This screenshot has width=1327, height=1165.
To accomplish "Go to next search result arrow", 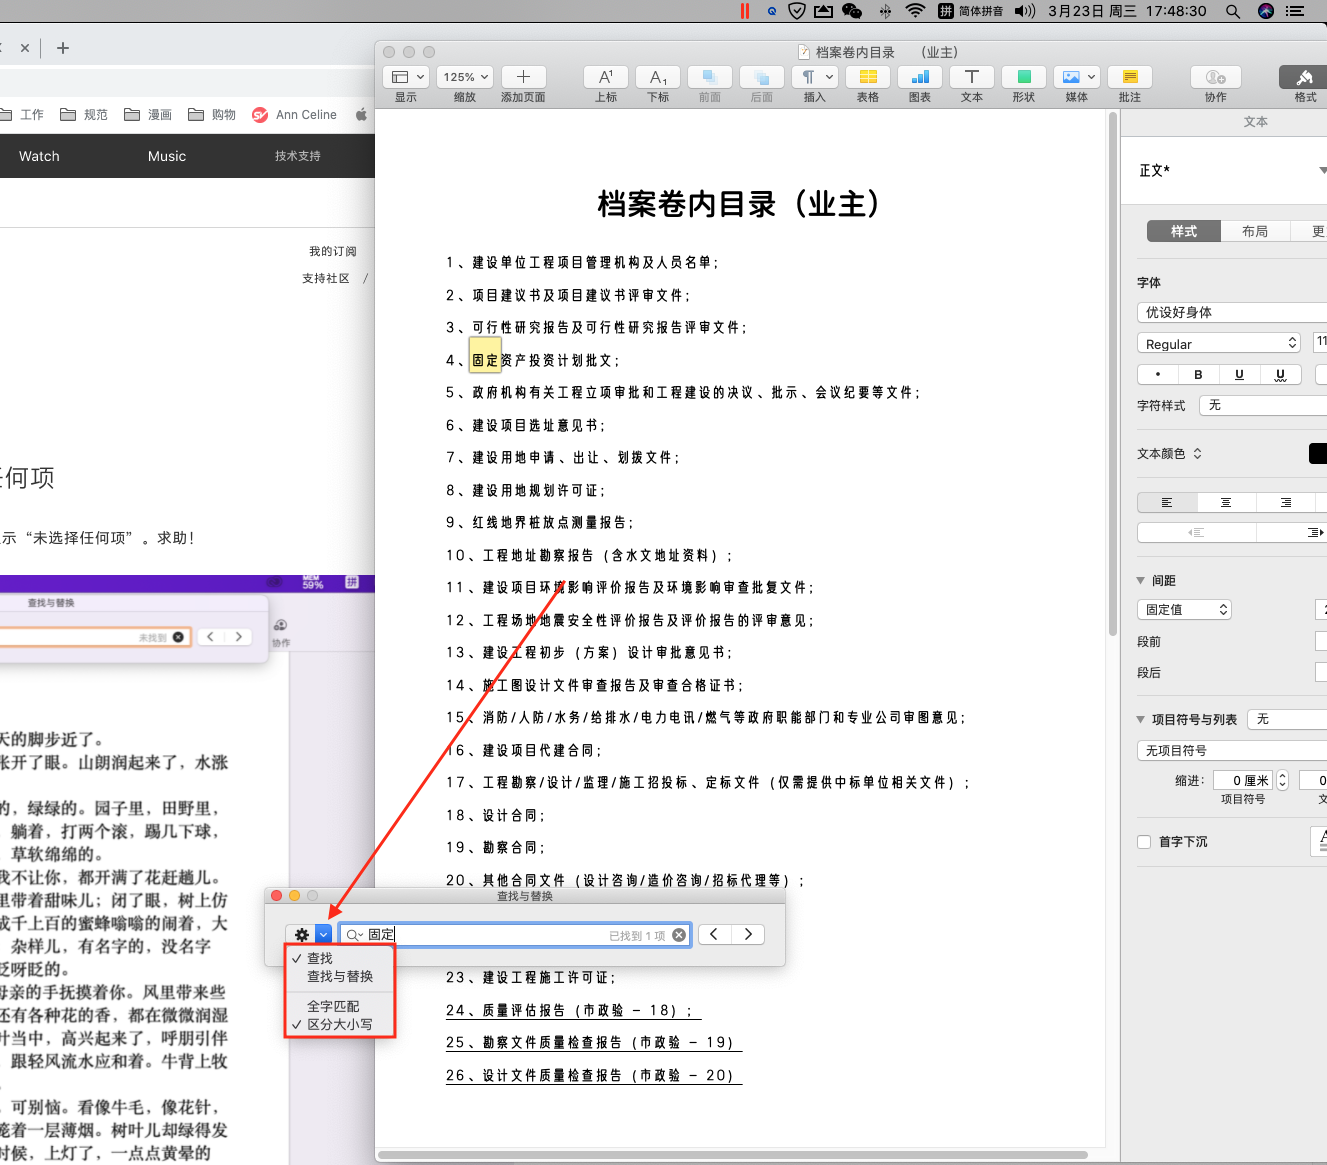I will click(748, 934).
